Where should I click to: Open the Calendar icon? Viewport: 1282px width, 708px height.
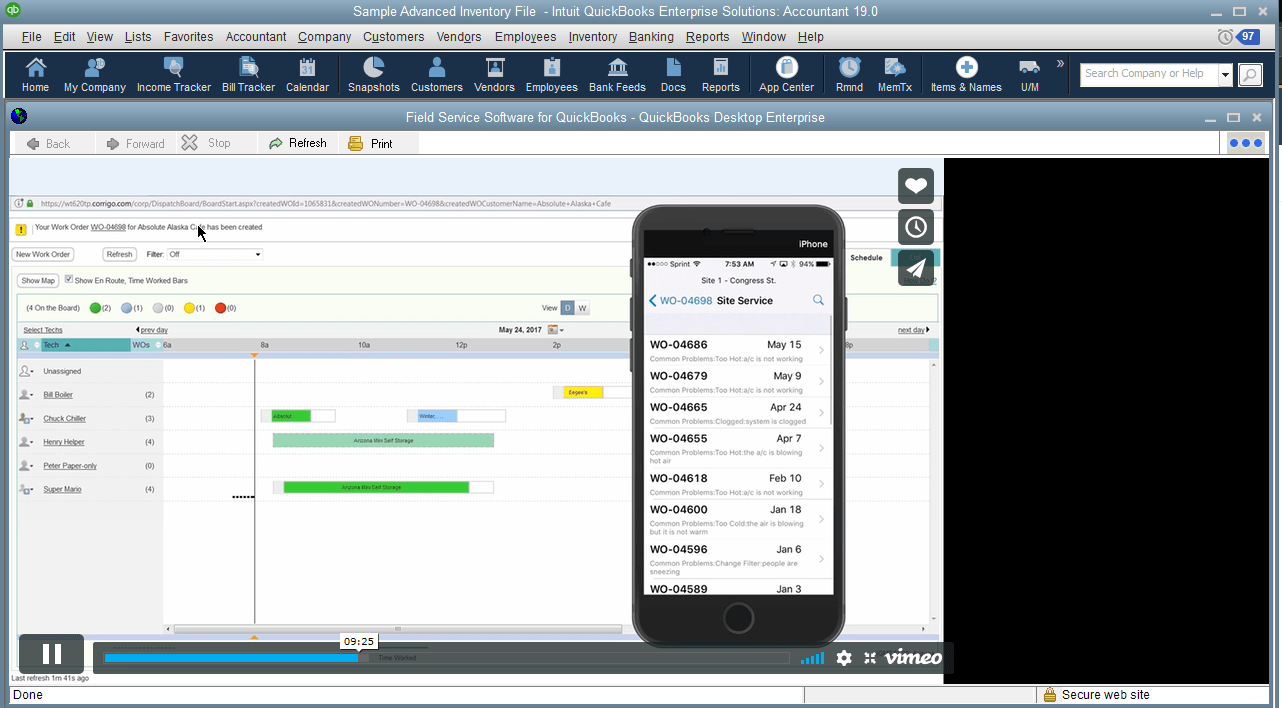click(307, 75)
